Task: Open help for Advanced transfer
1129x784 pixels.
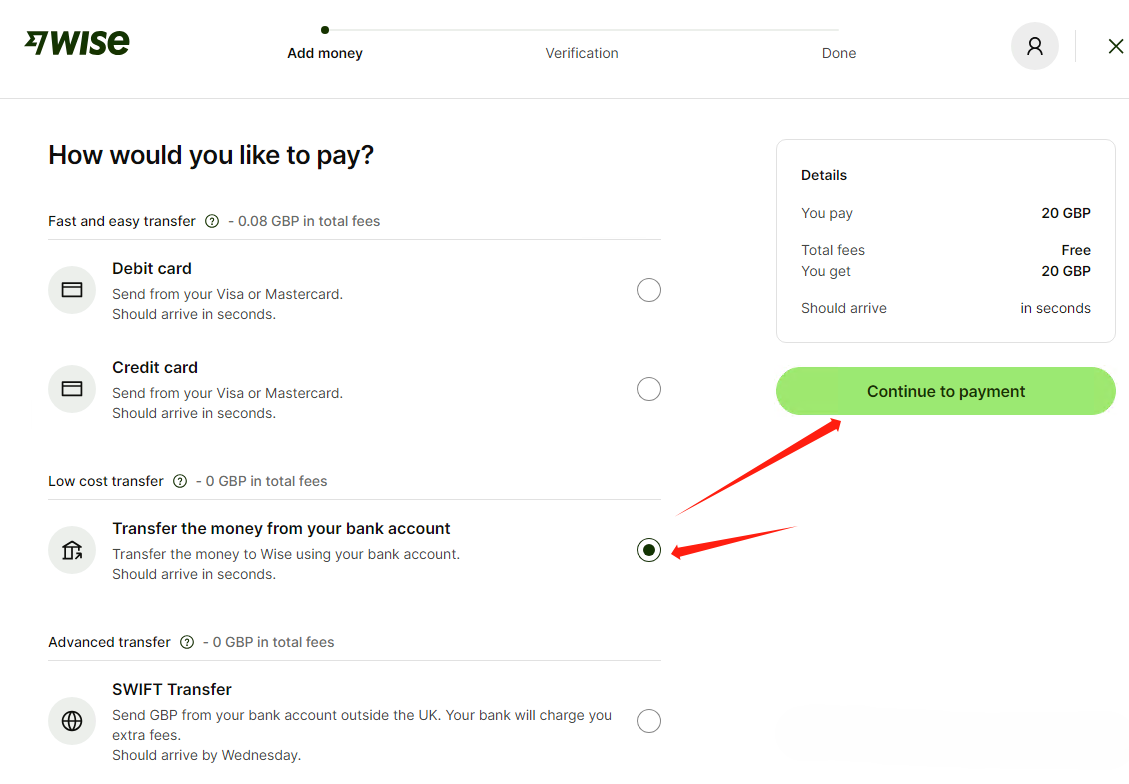Action: (x=187, y=642)
